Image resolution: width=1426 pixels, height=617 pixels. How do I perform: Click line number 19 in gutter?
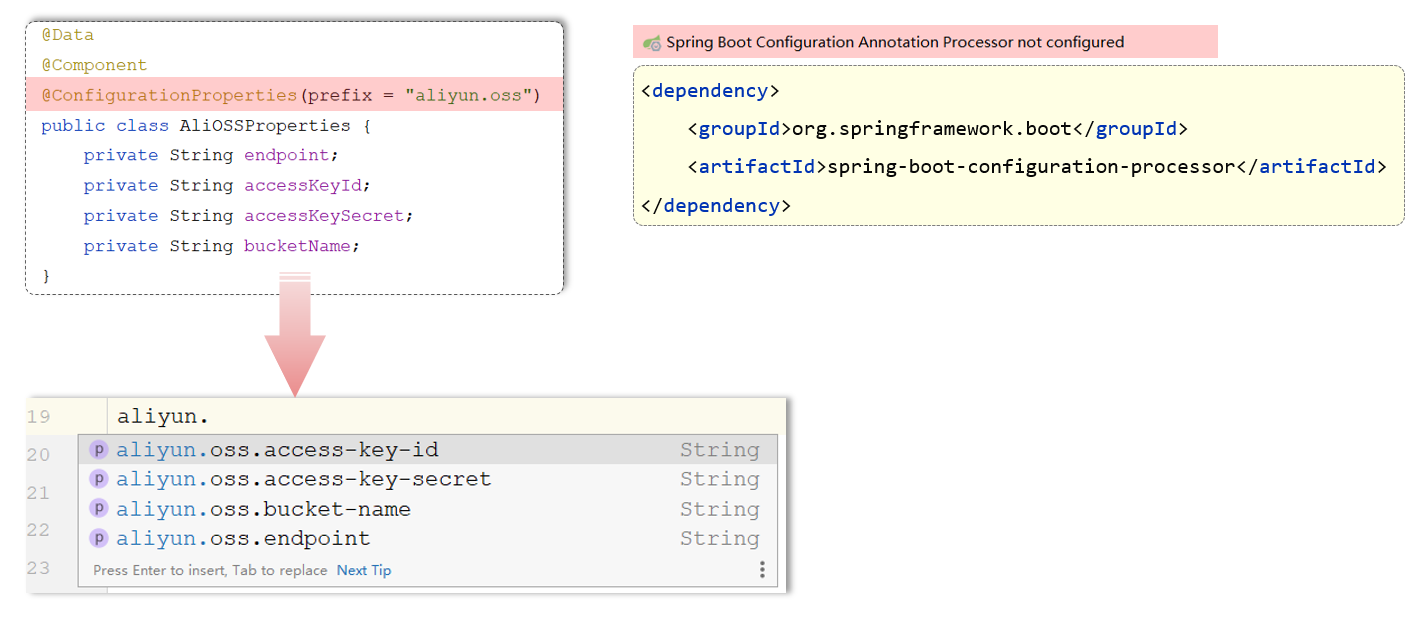39,417
